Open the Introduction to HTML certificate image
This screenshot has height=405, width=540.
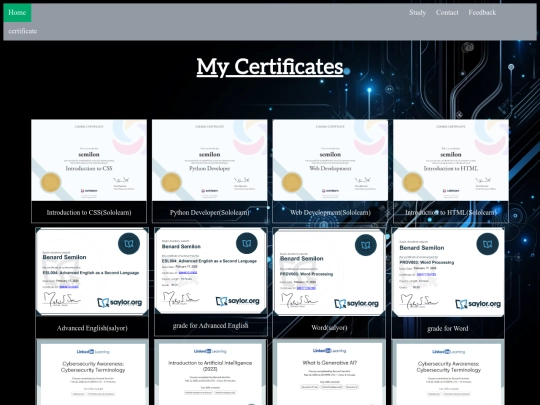coord(451,160)
